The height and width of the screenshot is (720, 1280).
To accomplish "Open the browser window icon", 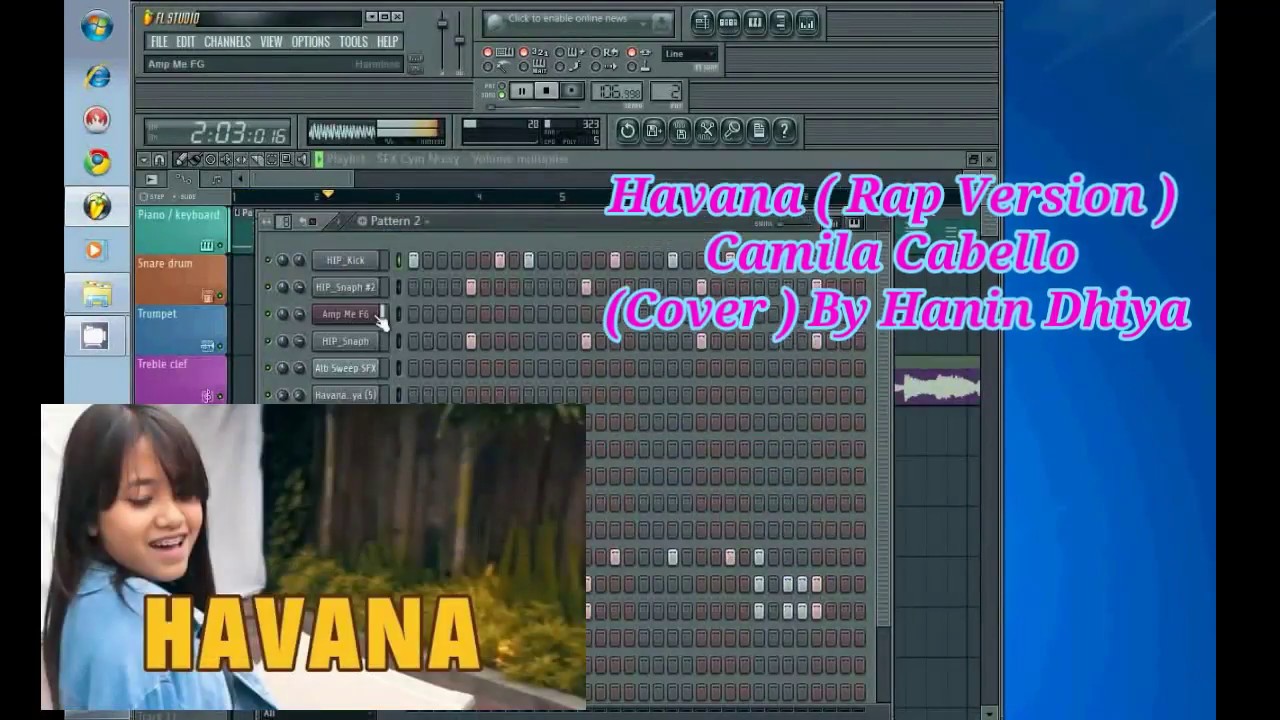I will pyautogui.click(x=780, y=22).
